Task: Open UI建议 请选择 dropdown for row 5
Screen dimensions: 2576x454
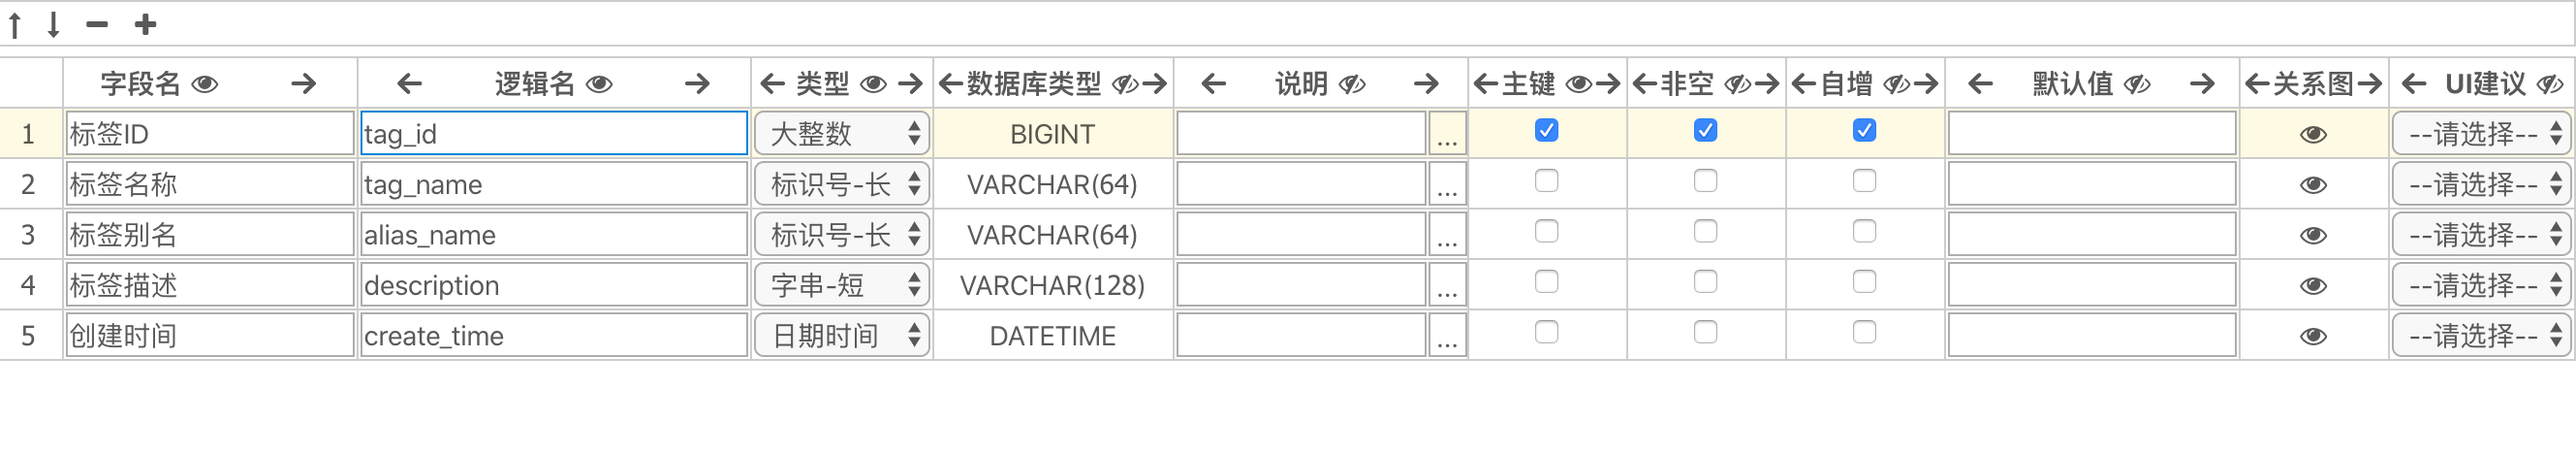Action: pyautogui.click(x=2481, y=336)
